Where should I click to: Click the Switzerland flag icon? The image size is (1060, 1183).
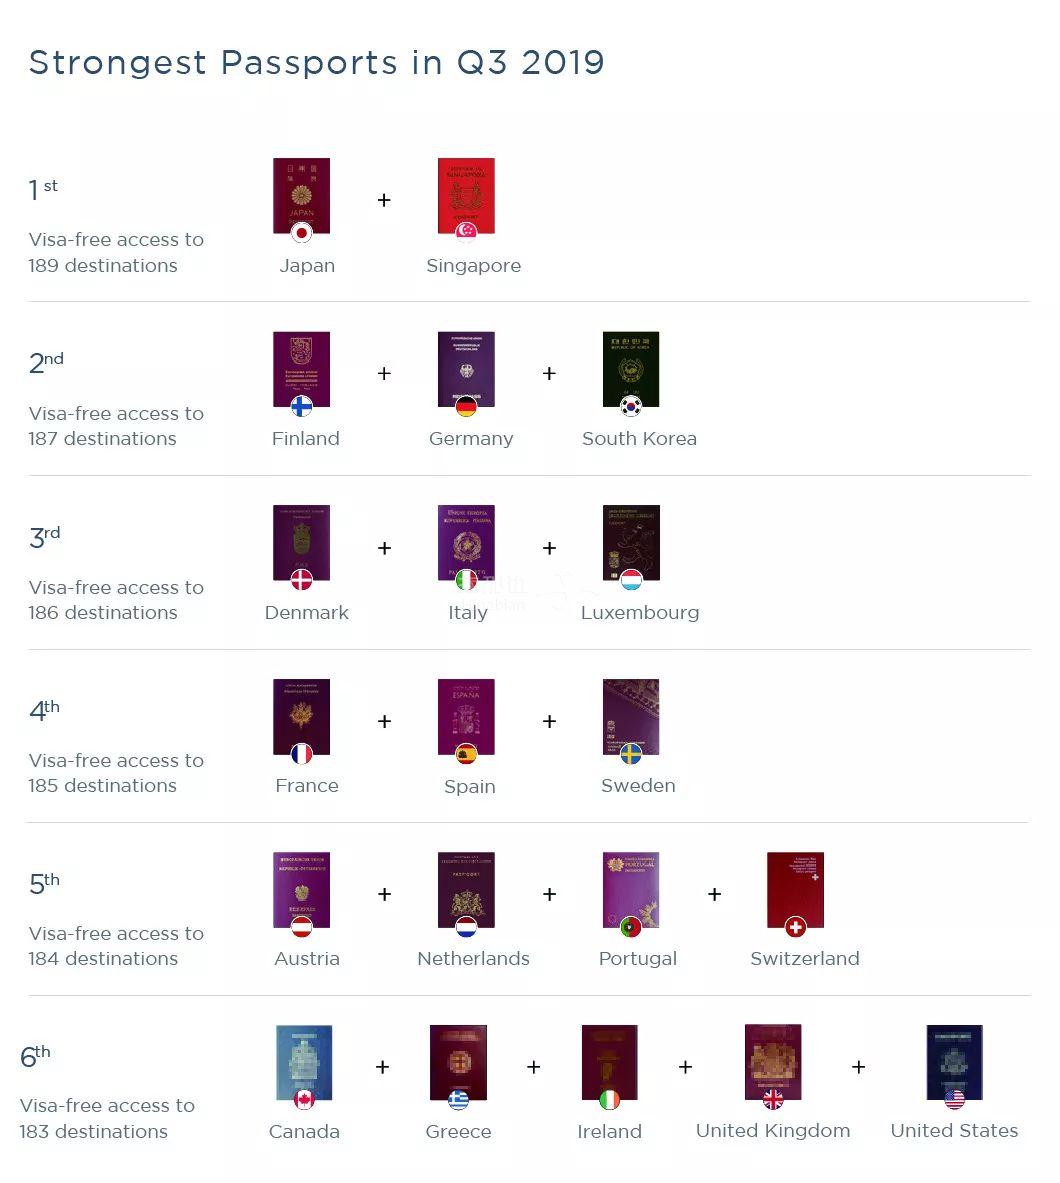(796, 927)
